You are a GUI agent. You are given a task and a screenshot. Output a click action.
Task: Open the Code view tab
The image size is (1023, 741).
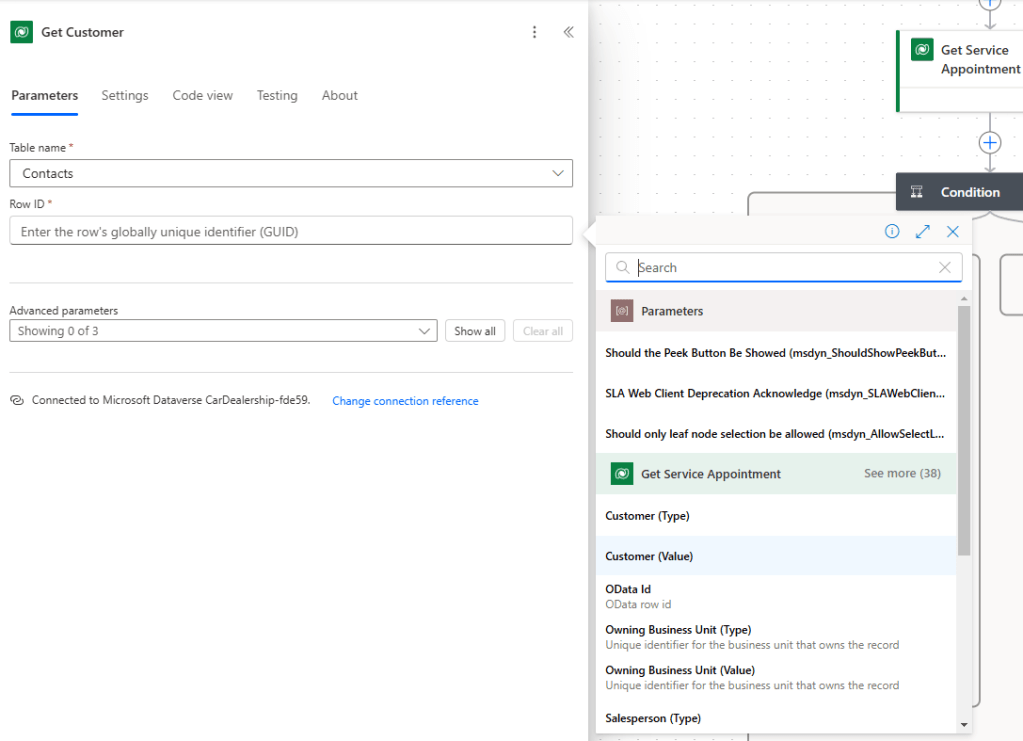point(202,96)
